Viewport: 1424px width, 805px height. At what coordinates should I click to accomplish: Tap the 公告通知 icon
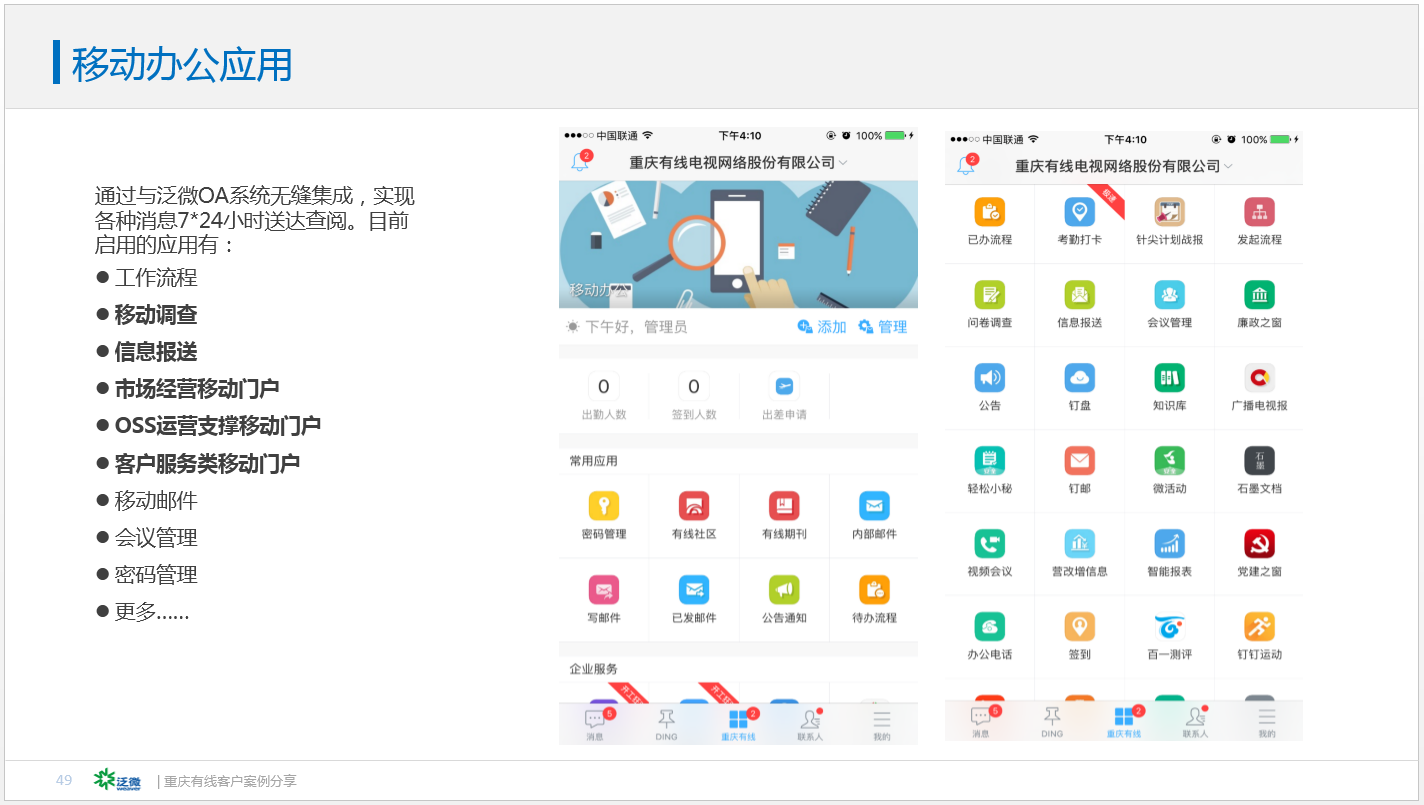pyautogui.click(x=784, y=589)
